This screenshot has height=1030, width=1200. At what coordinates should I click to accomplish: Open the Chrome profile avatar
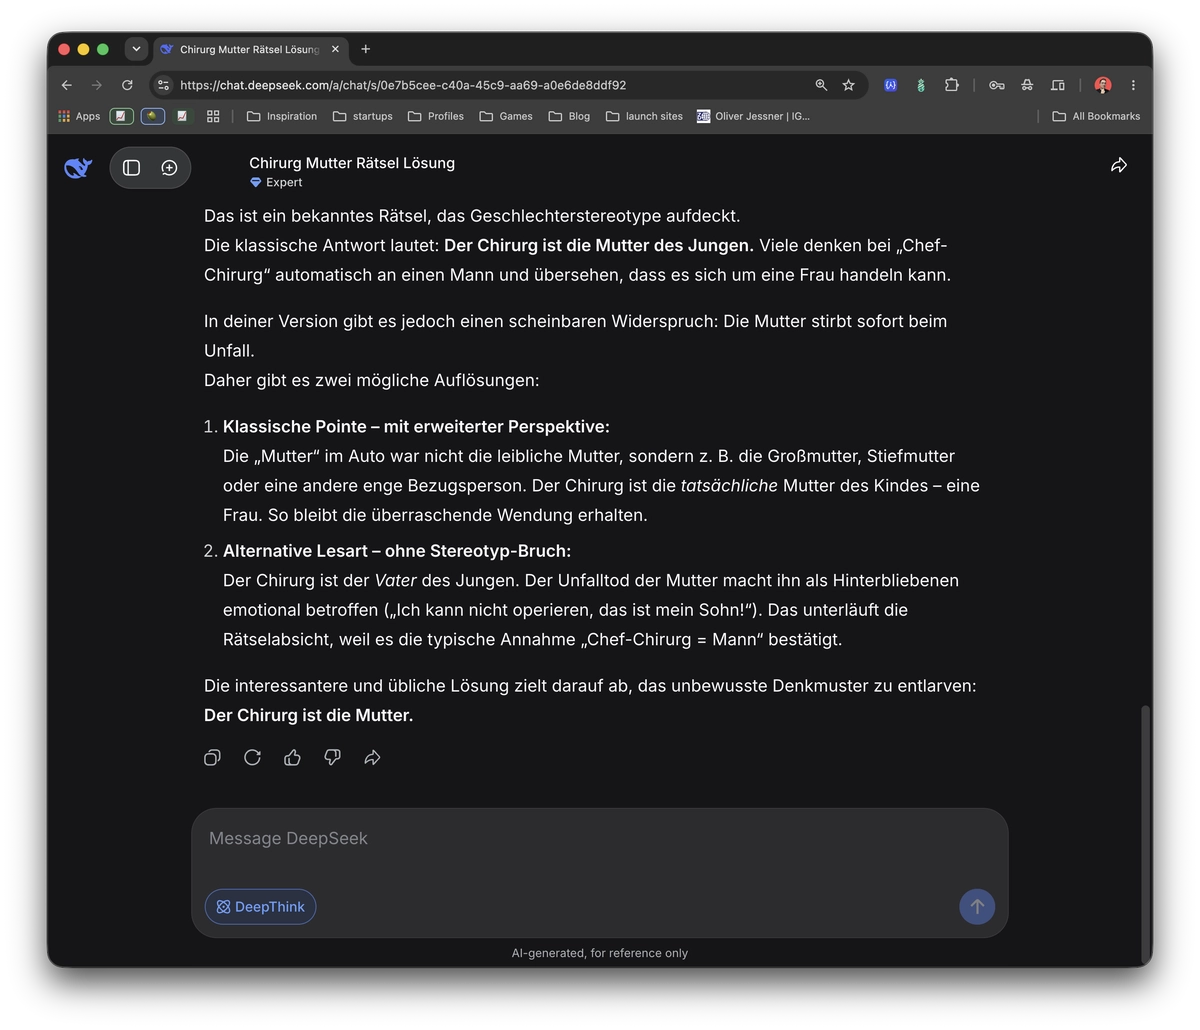point(1103,85)
